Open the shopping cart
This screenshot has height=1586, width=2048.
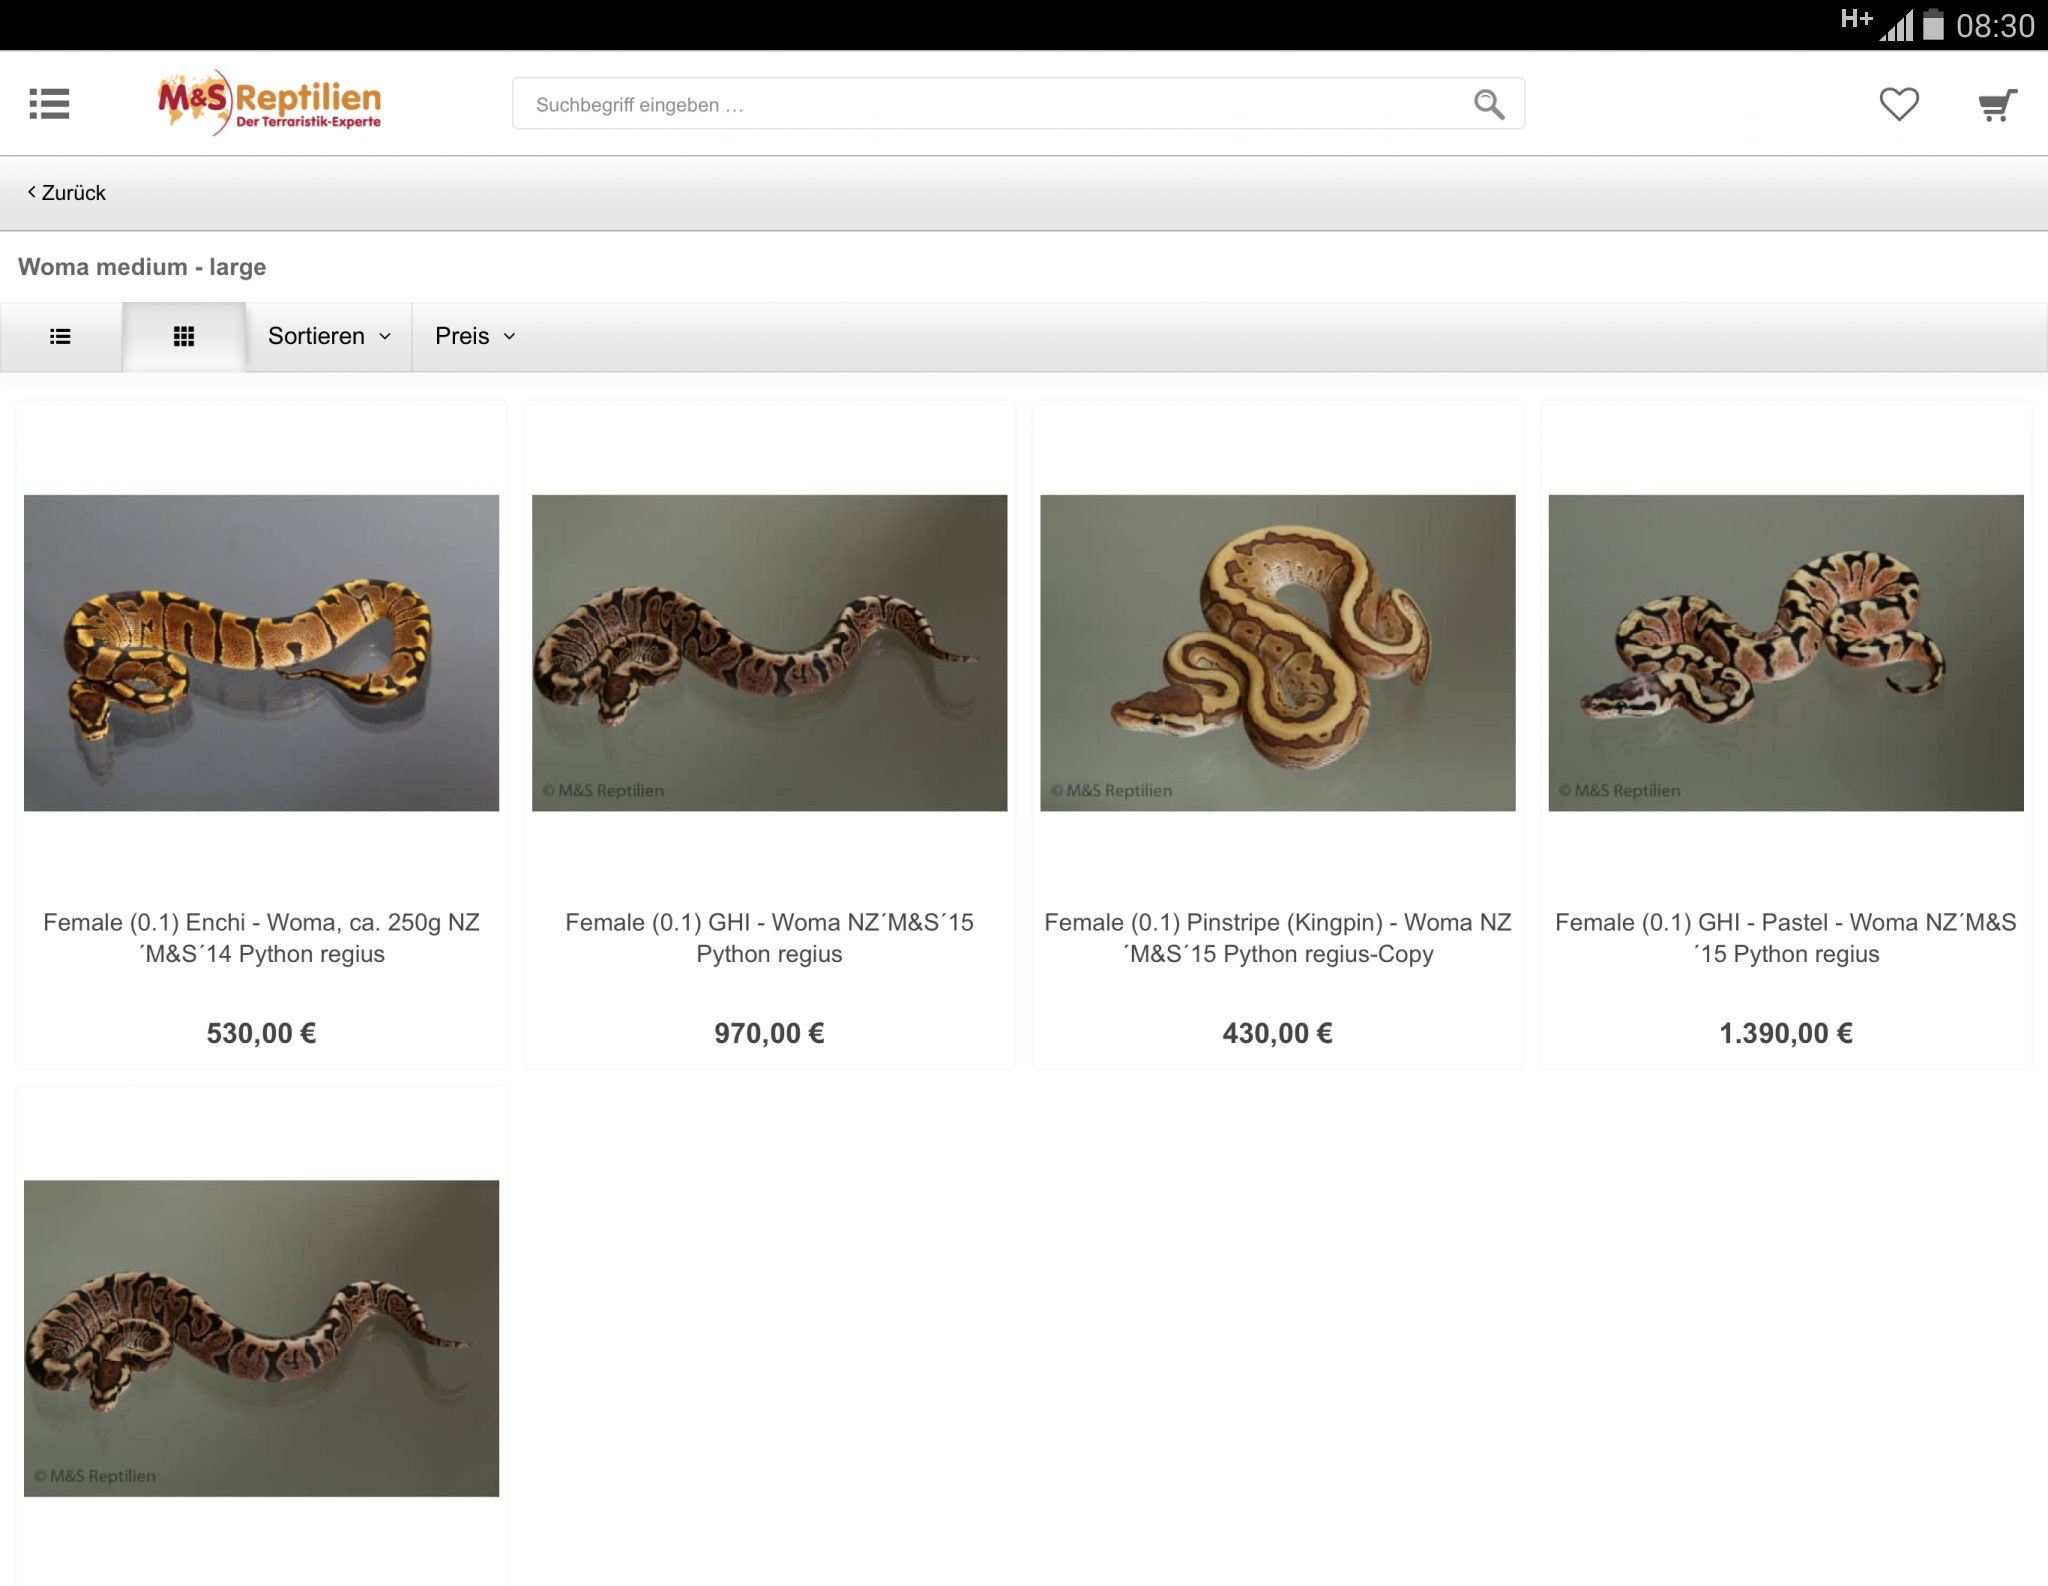(x=1996, y=104)
